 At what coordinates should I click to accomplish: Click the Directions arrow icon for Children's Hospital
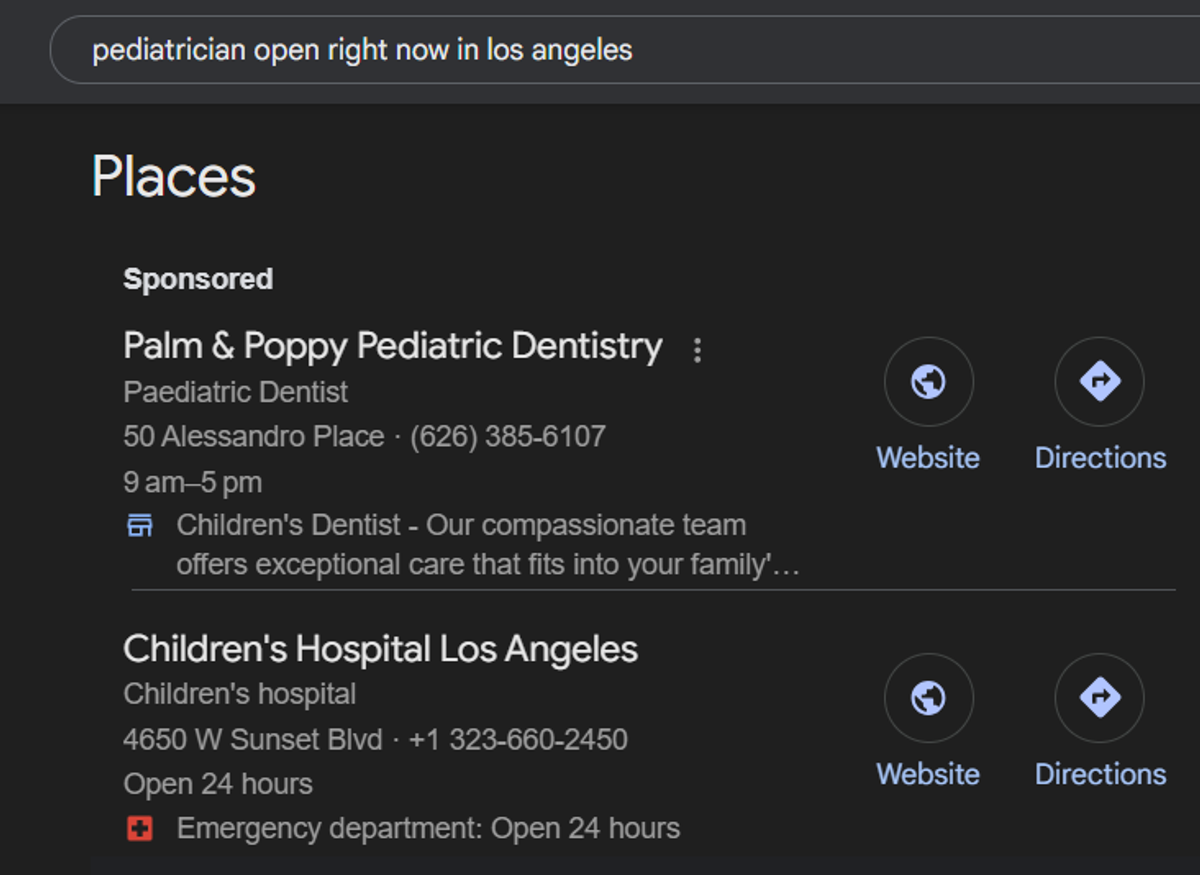point(1100,698)
